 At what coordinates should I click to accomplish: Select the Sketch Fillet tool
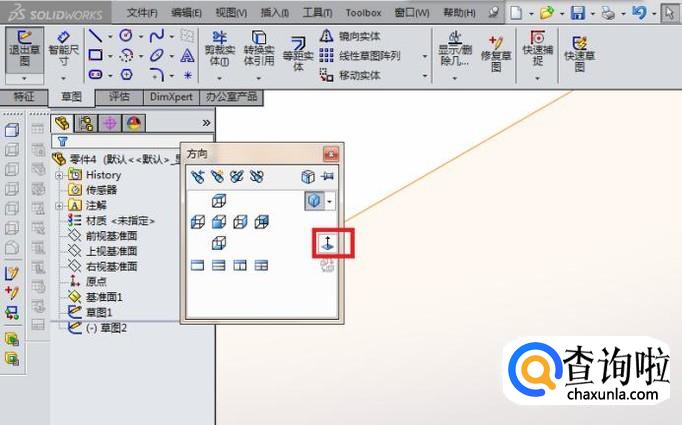pos(157,75)
